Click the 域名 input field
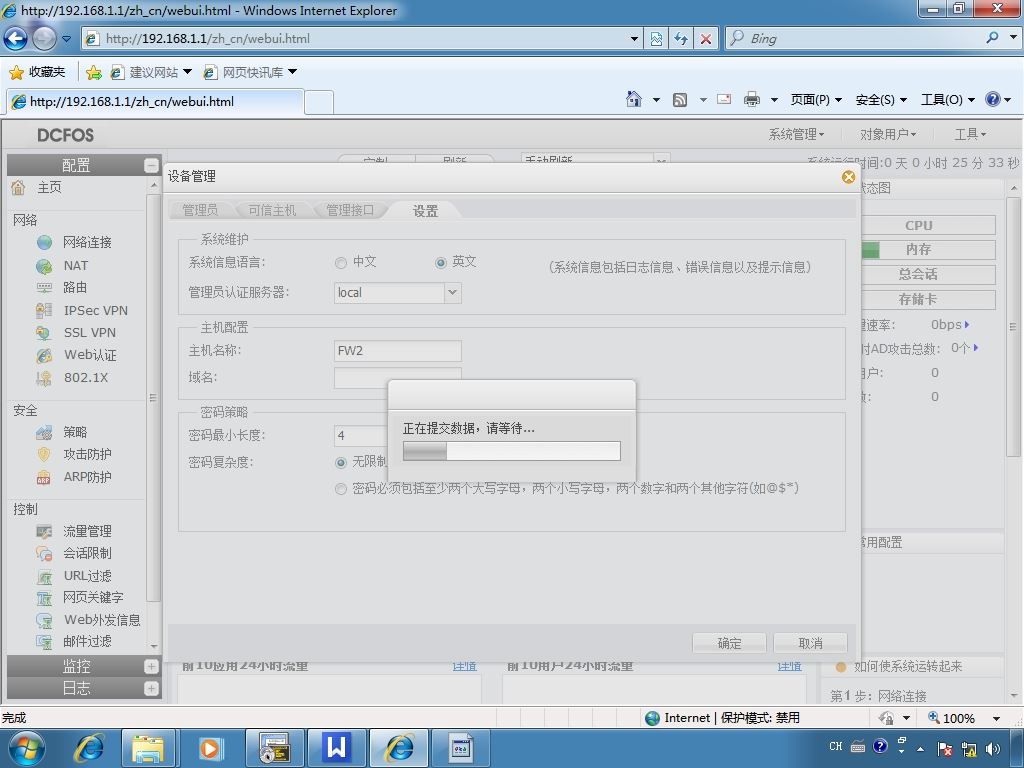 (x=397, y=377)
